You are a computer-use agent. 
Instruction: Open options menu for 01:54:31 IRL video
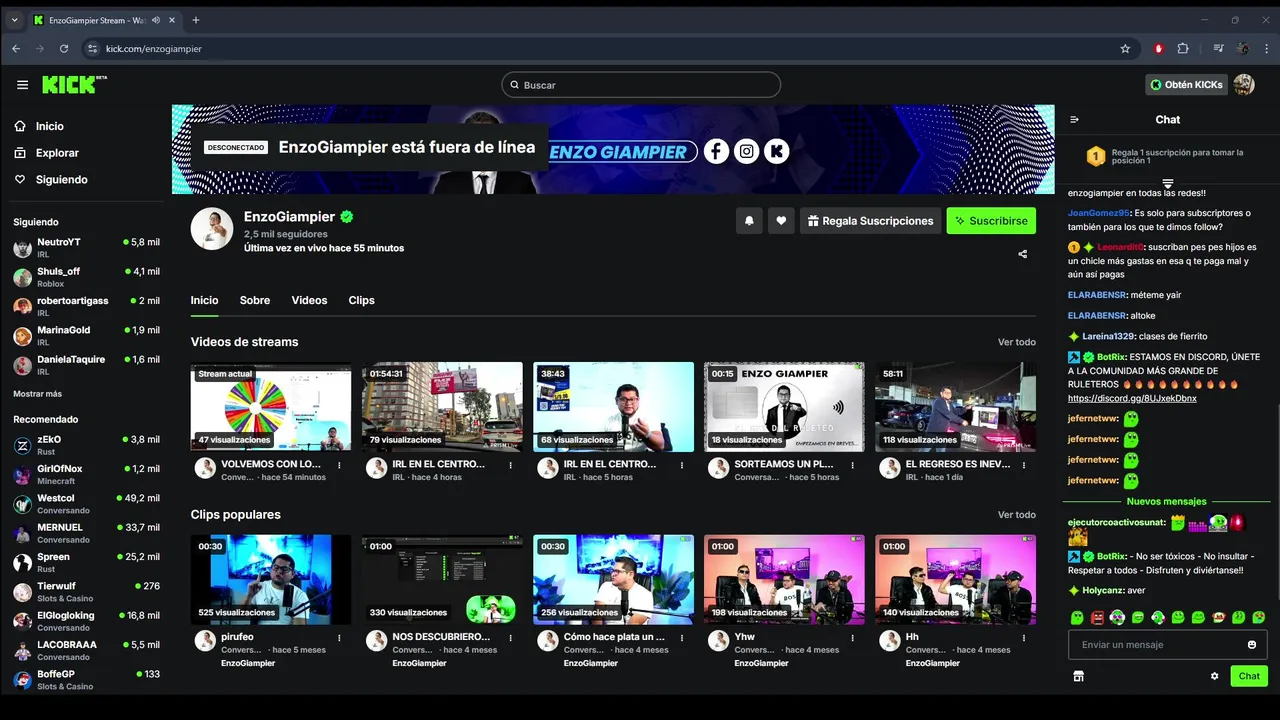(x=510, y=465)
